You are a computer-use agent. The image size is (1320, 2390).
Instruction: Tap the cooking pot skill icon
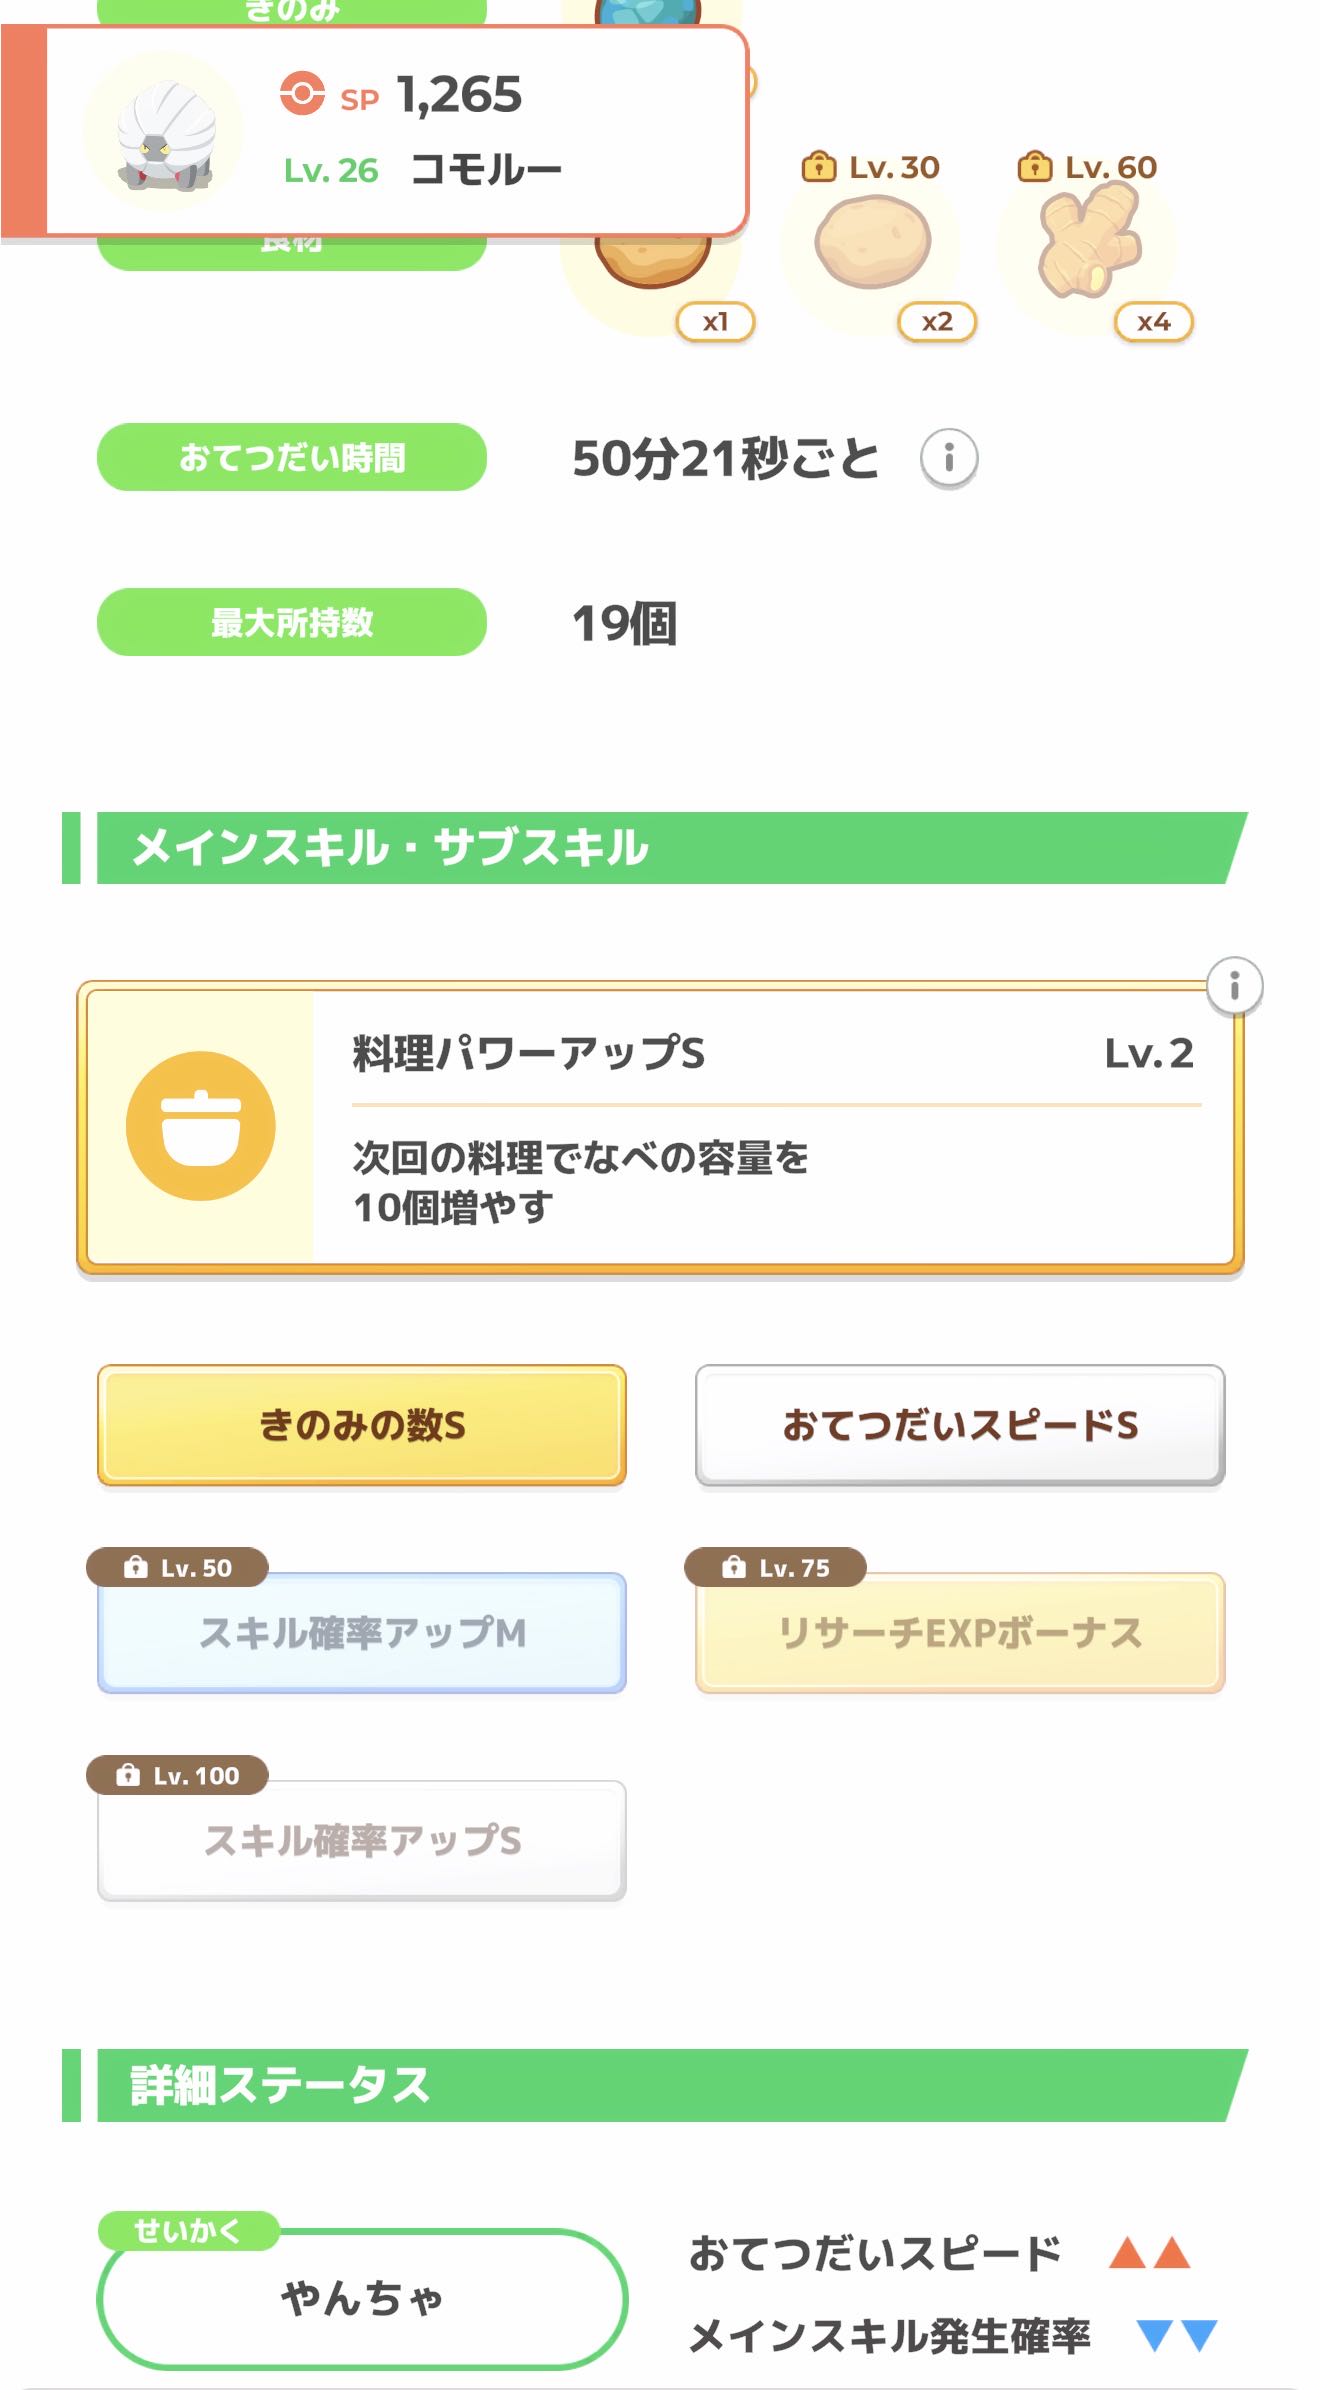(x=200, y=1125)
